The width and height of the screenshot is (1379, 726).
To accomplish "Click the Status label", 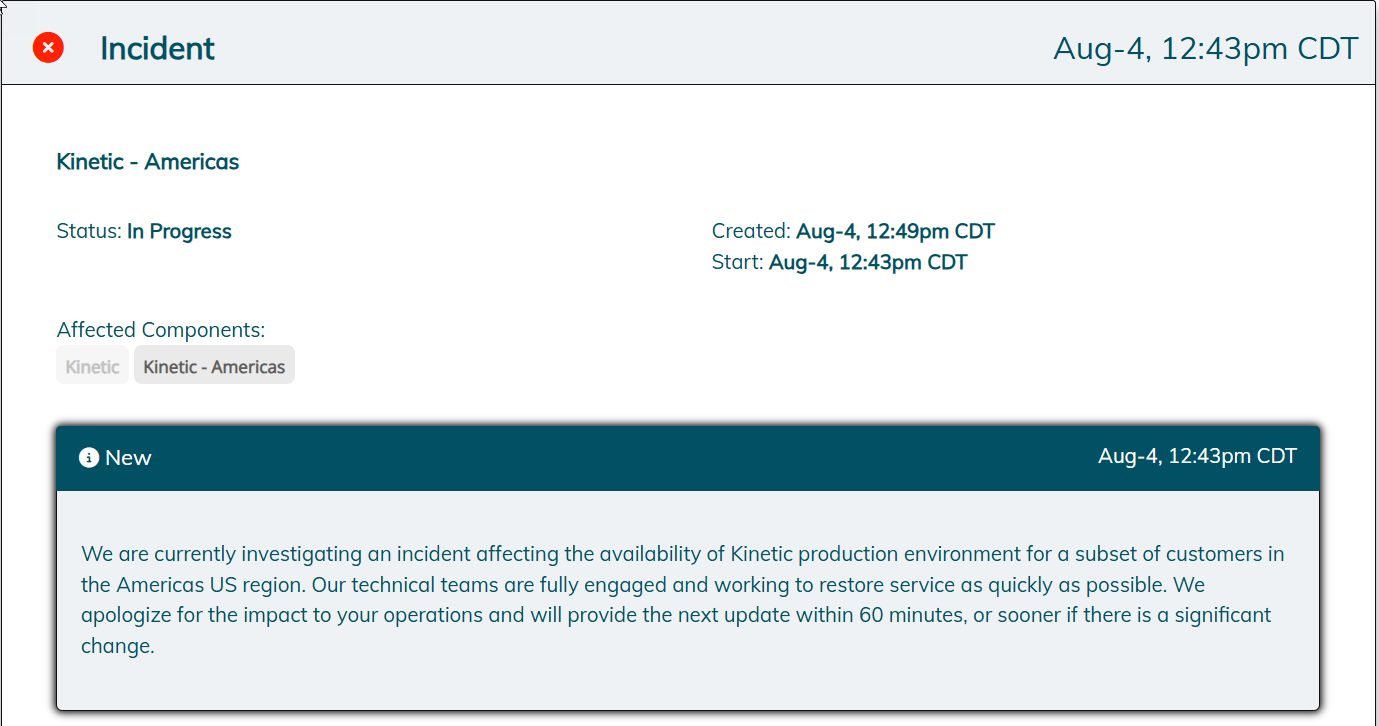I will pos(89,231).
